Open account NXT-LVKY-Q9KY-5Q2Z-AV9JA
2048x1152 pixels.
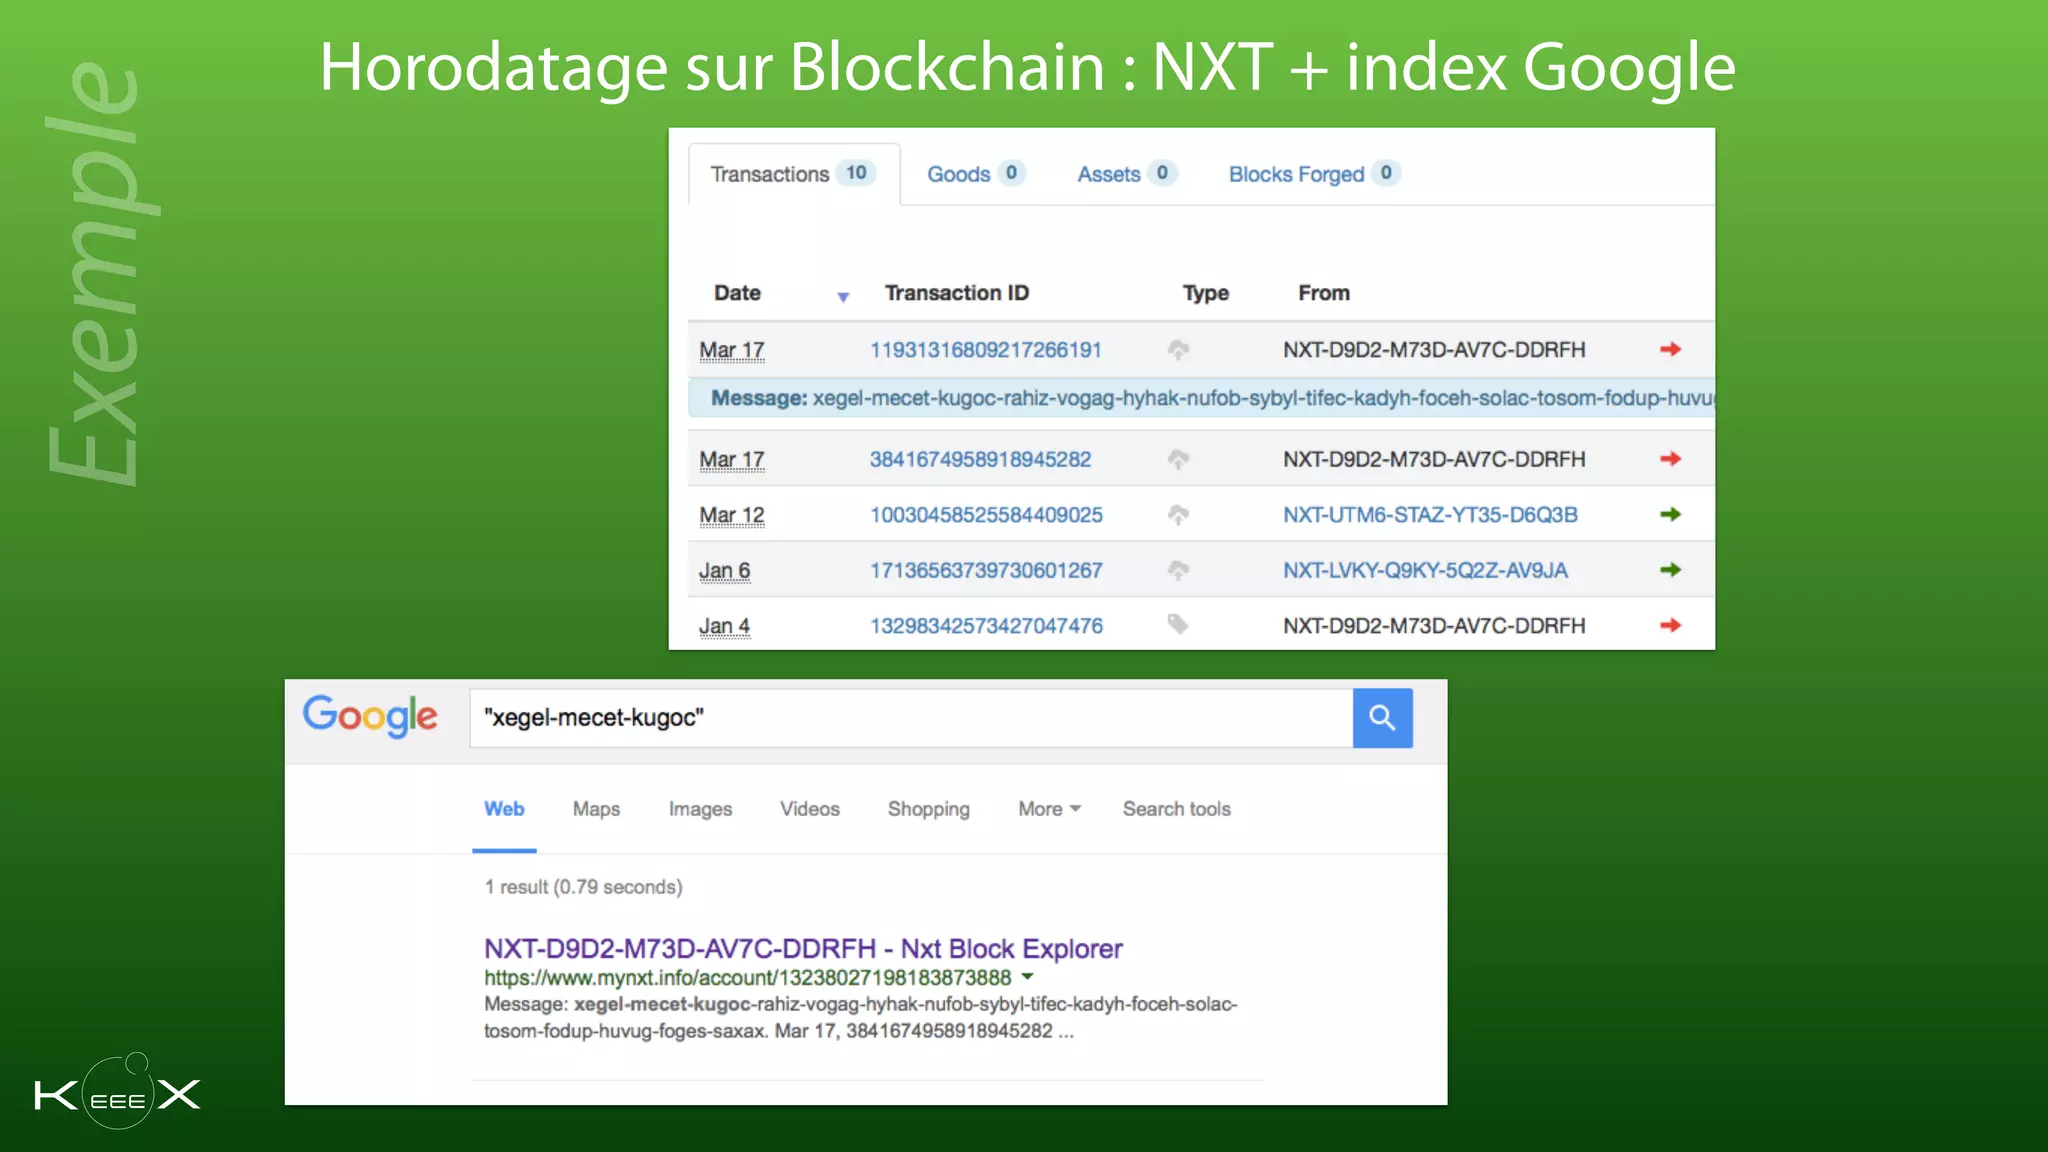coord(1425,570)
